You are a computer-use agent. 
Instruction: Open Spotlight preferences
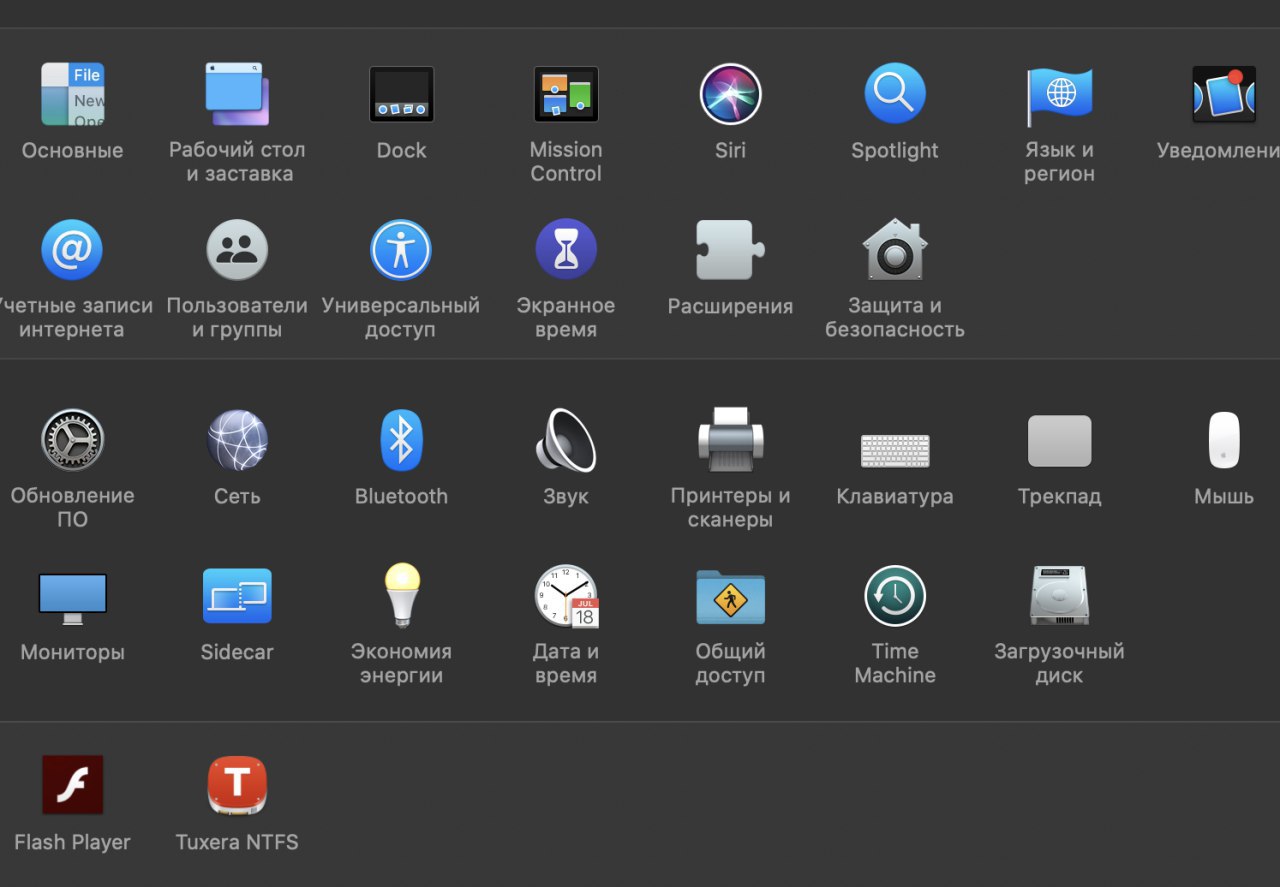tap(895, 95)
